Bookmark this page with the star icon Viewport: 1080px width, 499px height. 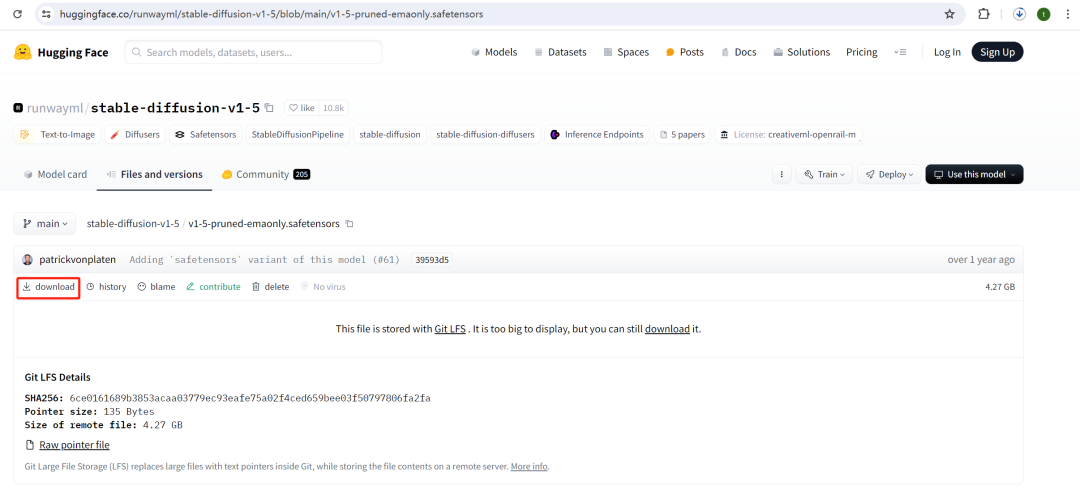(x=950, y=14)
